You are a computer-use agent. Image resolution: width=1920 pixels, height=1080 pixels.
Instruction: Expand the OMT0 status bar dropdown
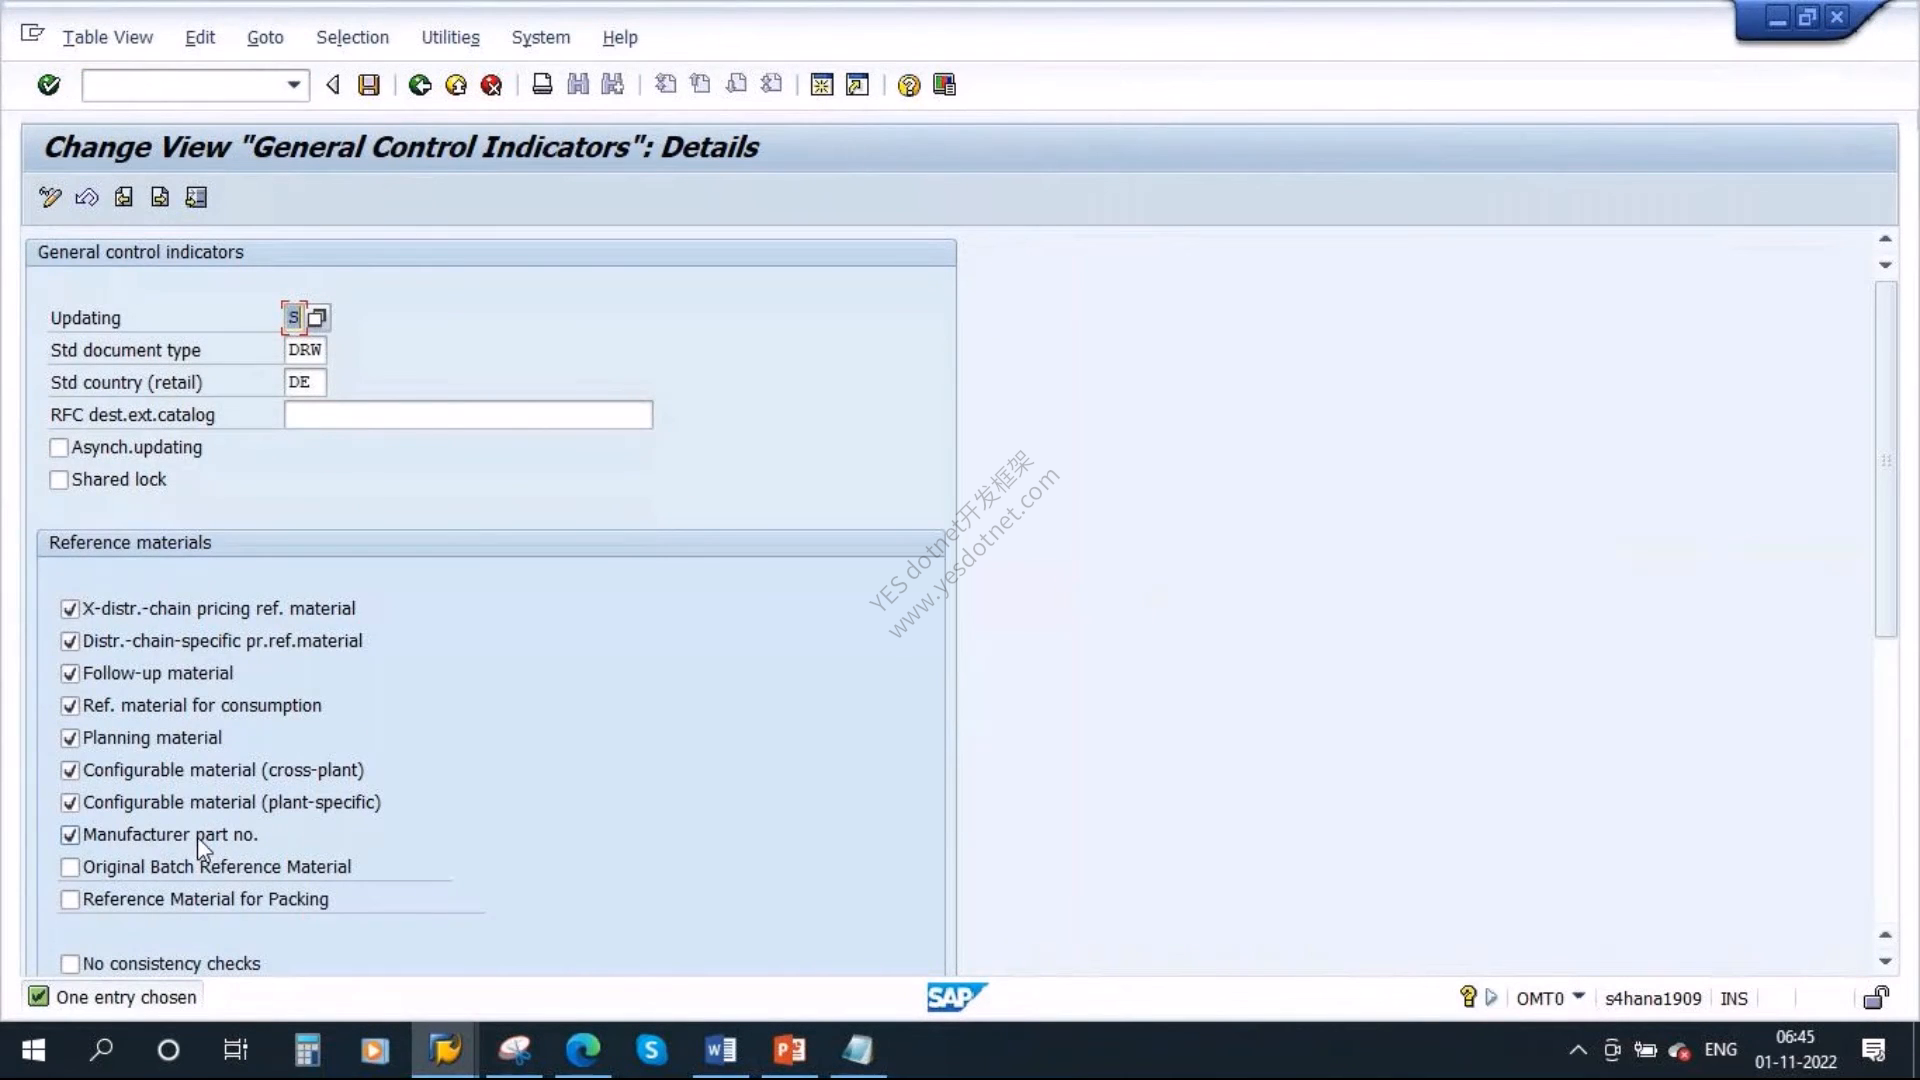point(1579,996)
